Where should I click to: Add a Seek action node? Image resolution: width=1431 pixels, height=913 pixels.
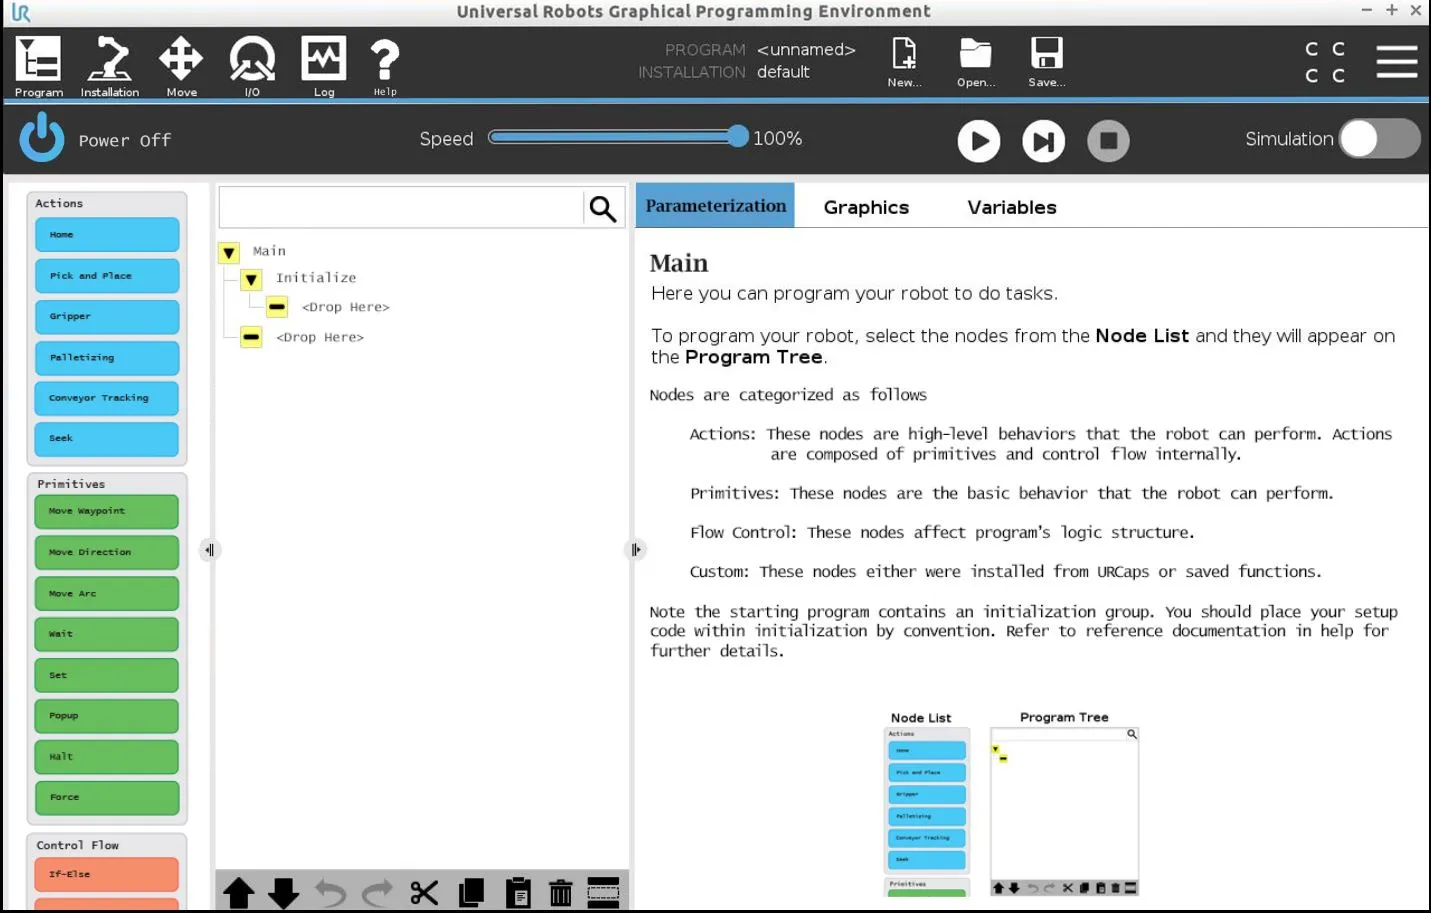tap(107, 439)
